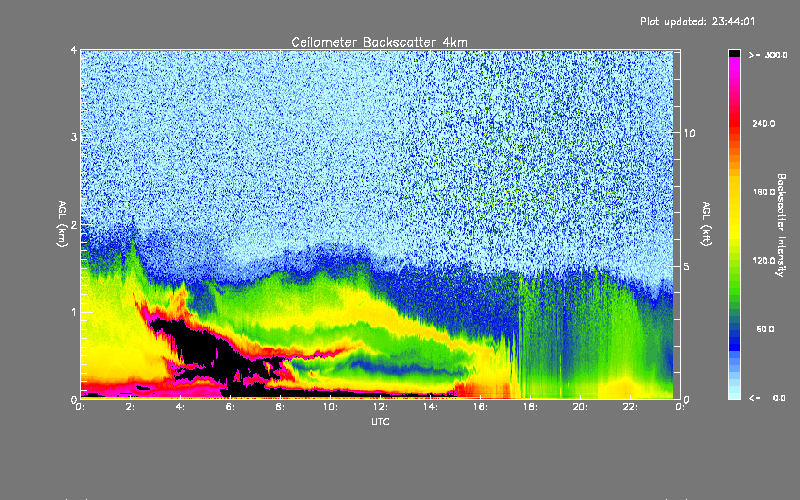The height and width of the screenshot is (500, 800).
Task: Click the '4' tick on the km axis
Action: tap(74, 51)
